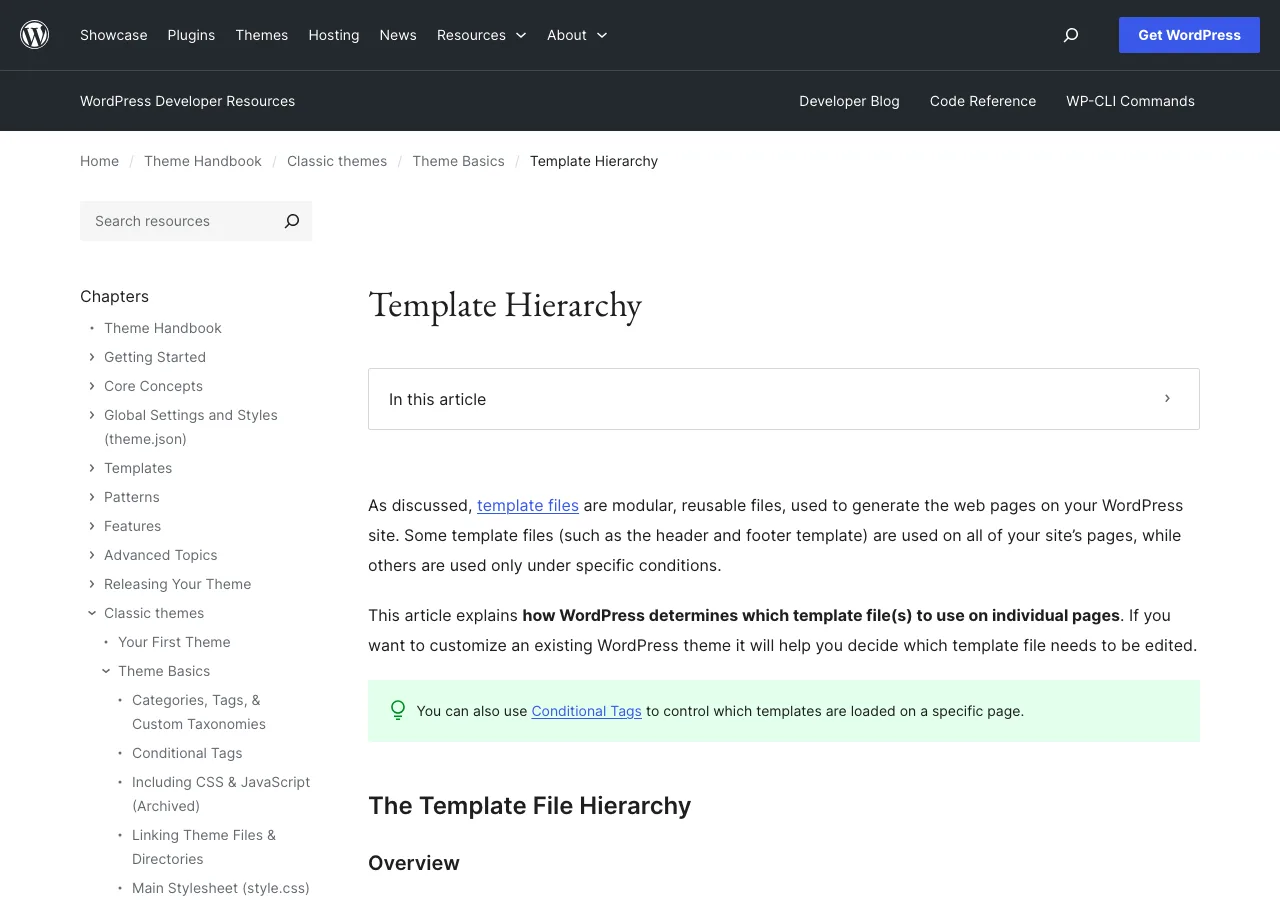Click the Get WordPress button
Screen dimensions: 1280x900
[x=1189, y=35]
